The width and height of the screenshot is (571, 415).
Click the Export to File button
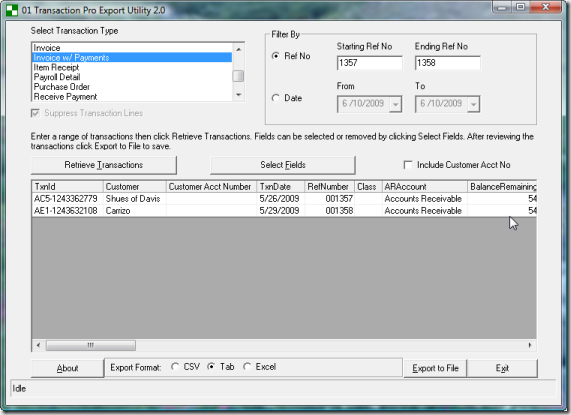[x=435, y=368]
